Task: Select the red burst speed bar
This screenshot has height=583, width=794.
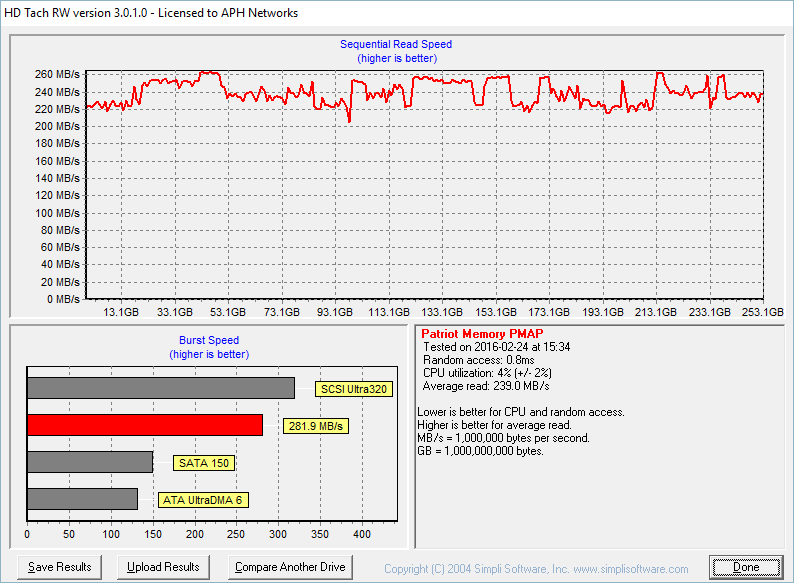Action: coord(144,425)
